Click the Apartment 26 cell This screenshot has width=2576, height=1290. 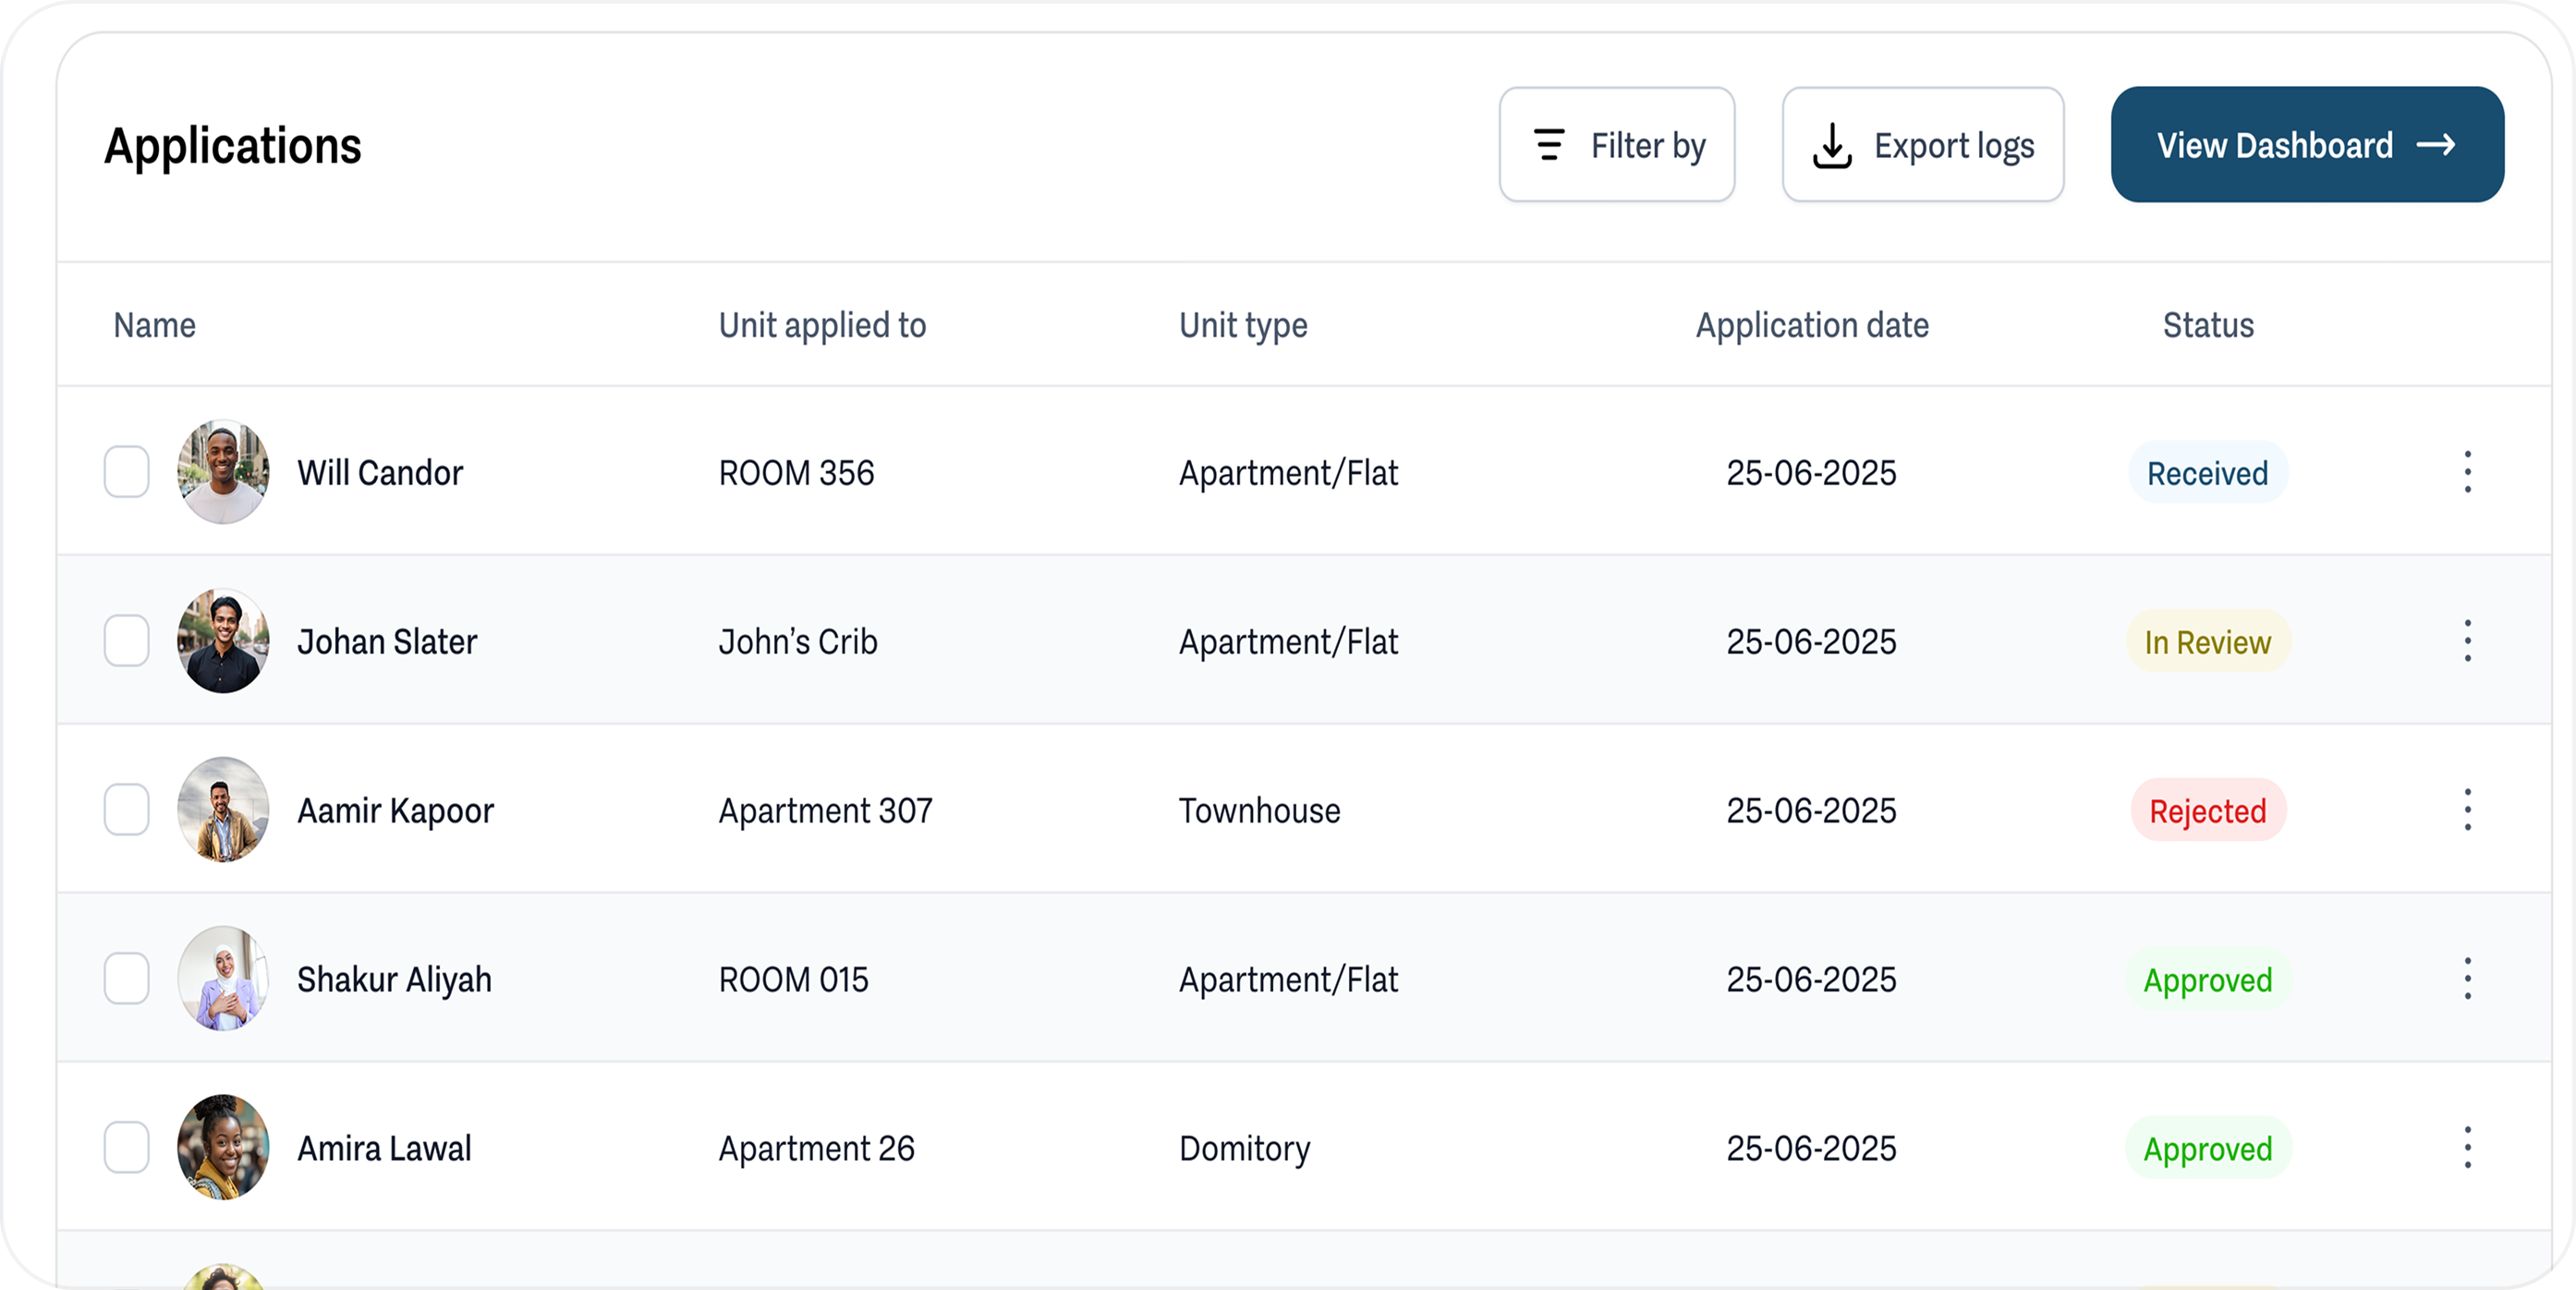click(816, 1149)
